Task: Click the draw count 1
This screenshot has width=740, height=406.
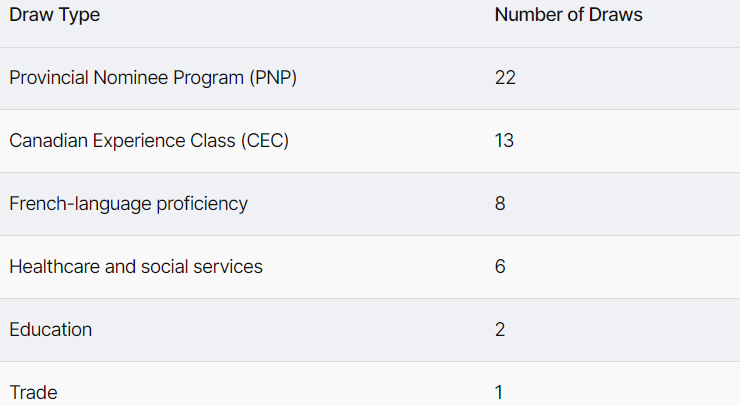Action: point(500,393)
